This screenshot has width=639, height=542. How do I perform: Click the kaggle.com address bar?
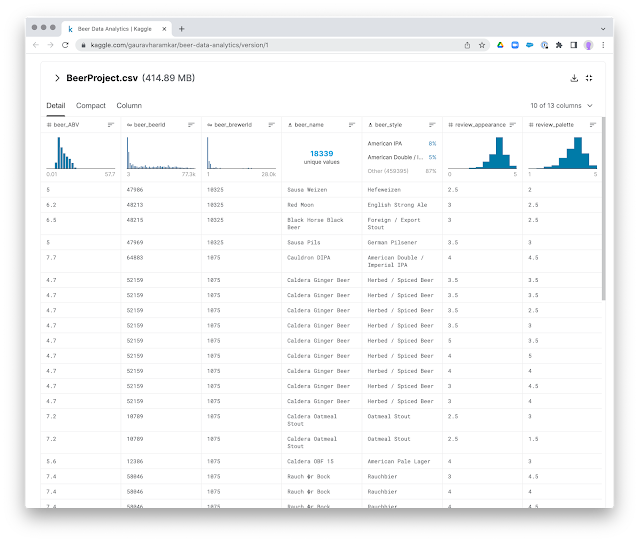[x=269, y=45]
